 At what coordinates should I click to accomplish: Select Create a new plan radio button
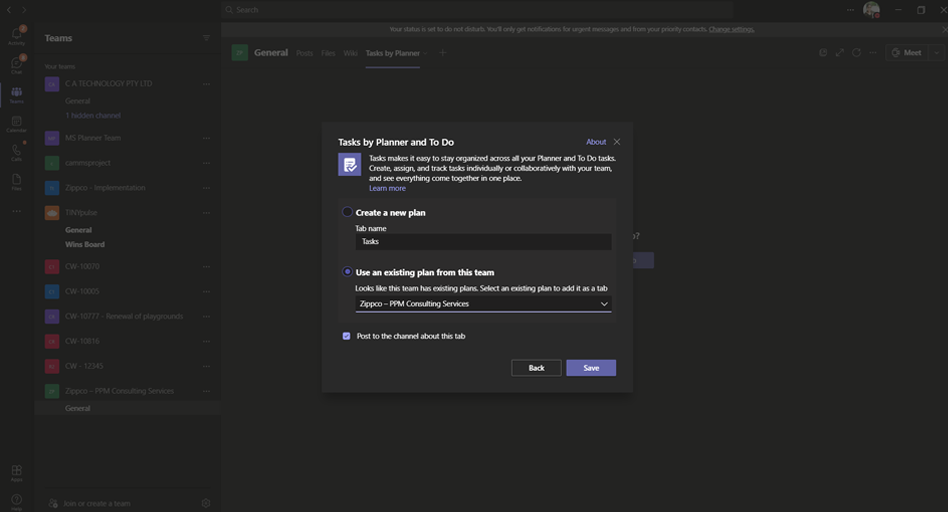(347, 212)
